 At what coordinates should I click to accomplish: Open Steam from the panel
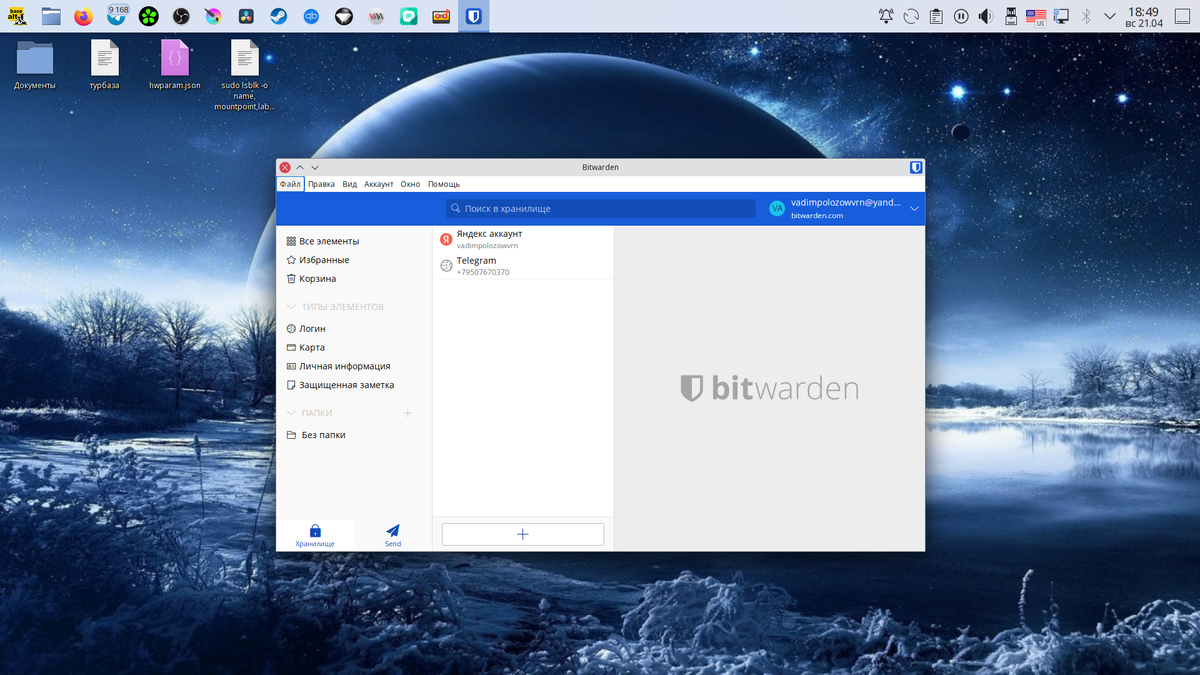(278, 16)
